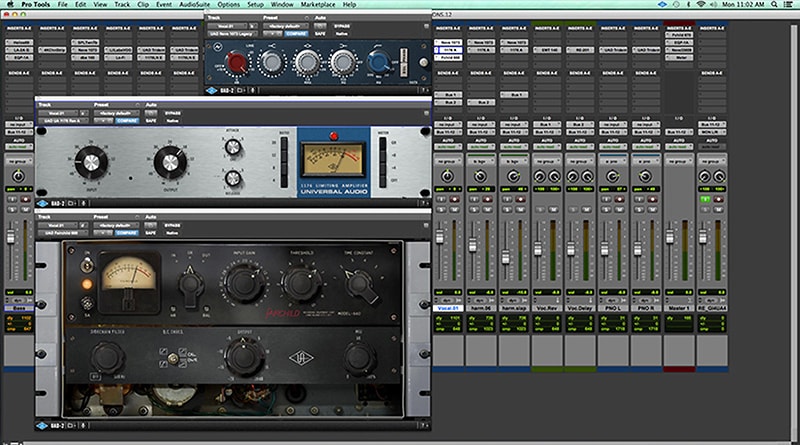Click the Fairchild Threshold knob
This screenshot has width=800, height=445.
click(302, 284)
